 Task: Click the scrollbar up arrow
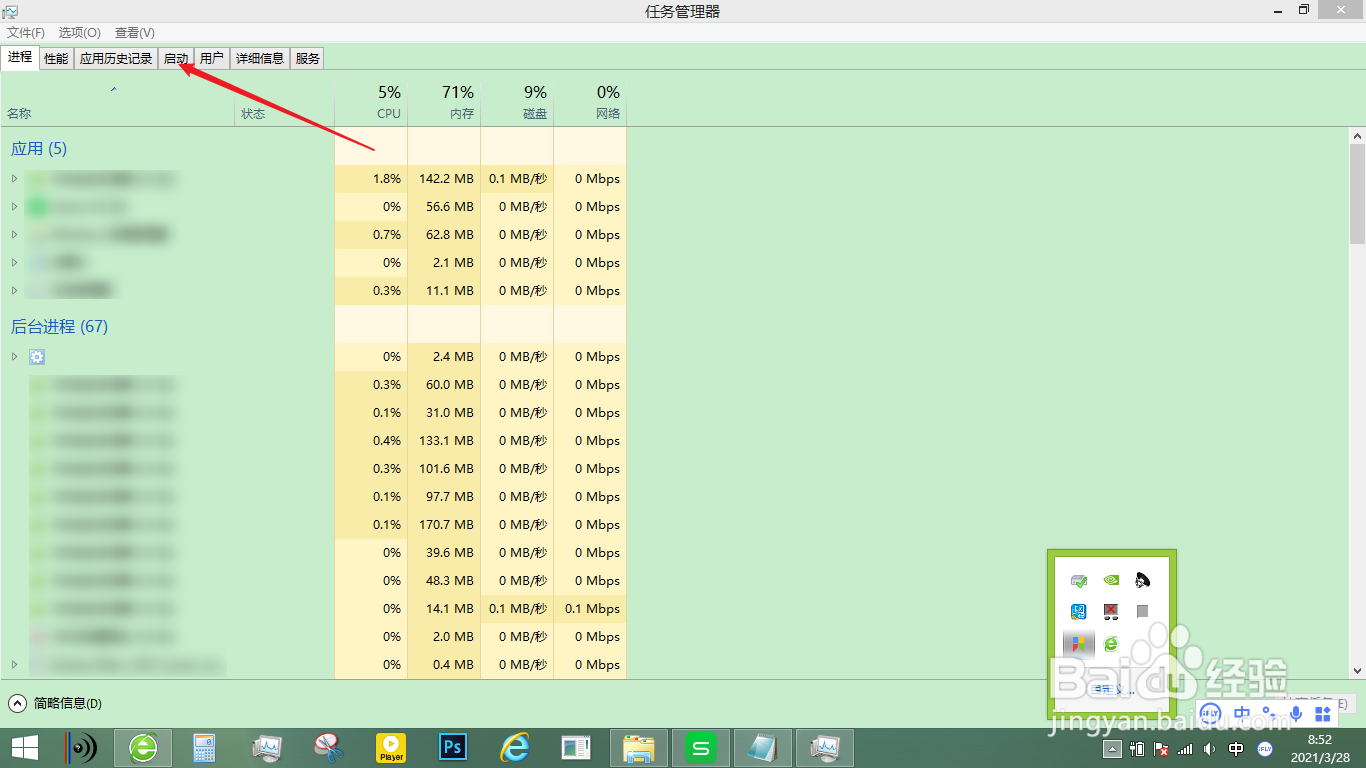[x=1357, y=135]
